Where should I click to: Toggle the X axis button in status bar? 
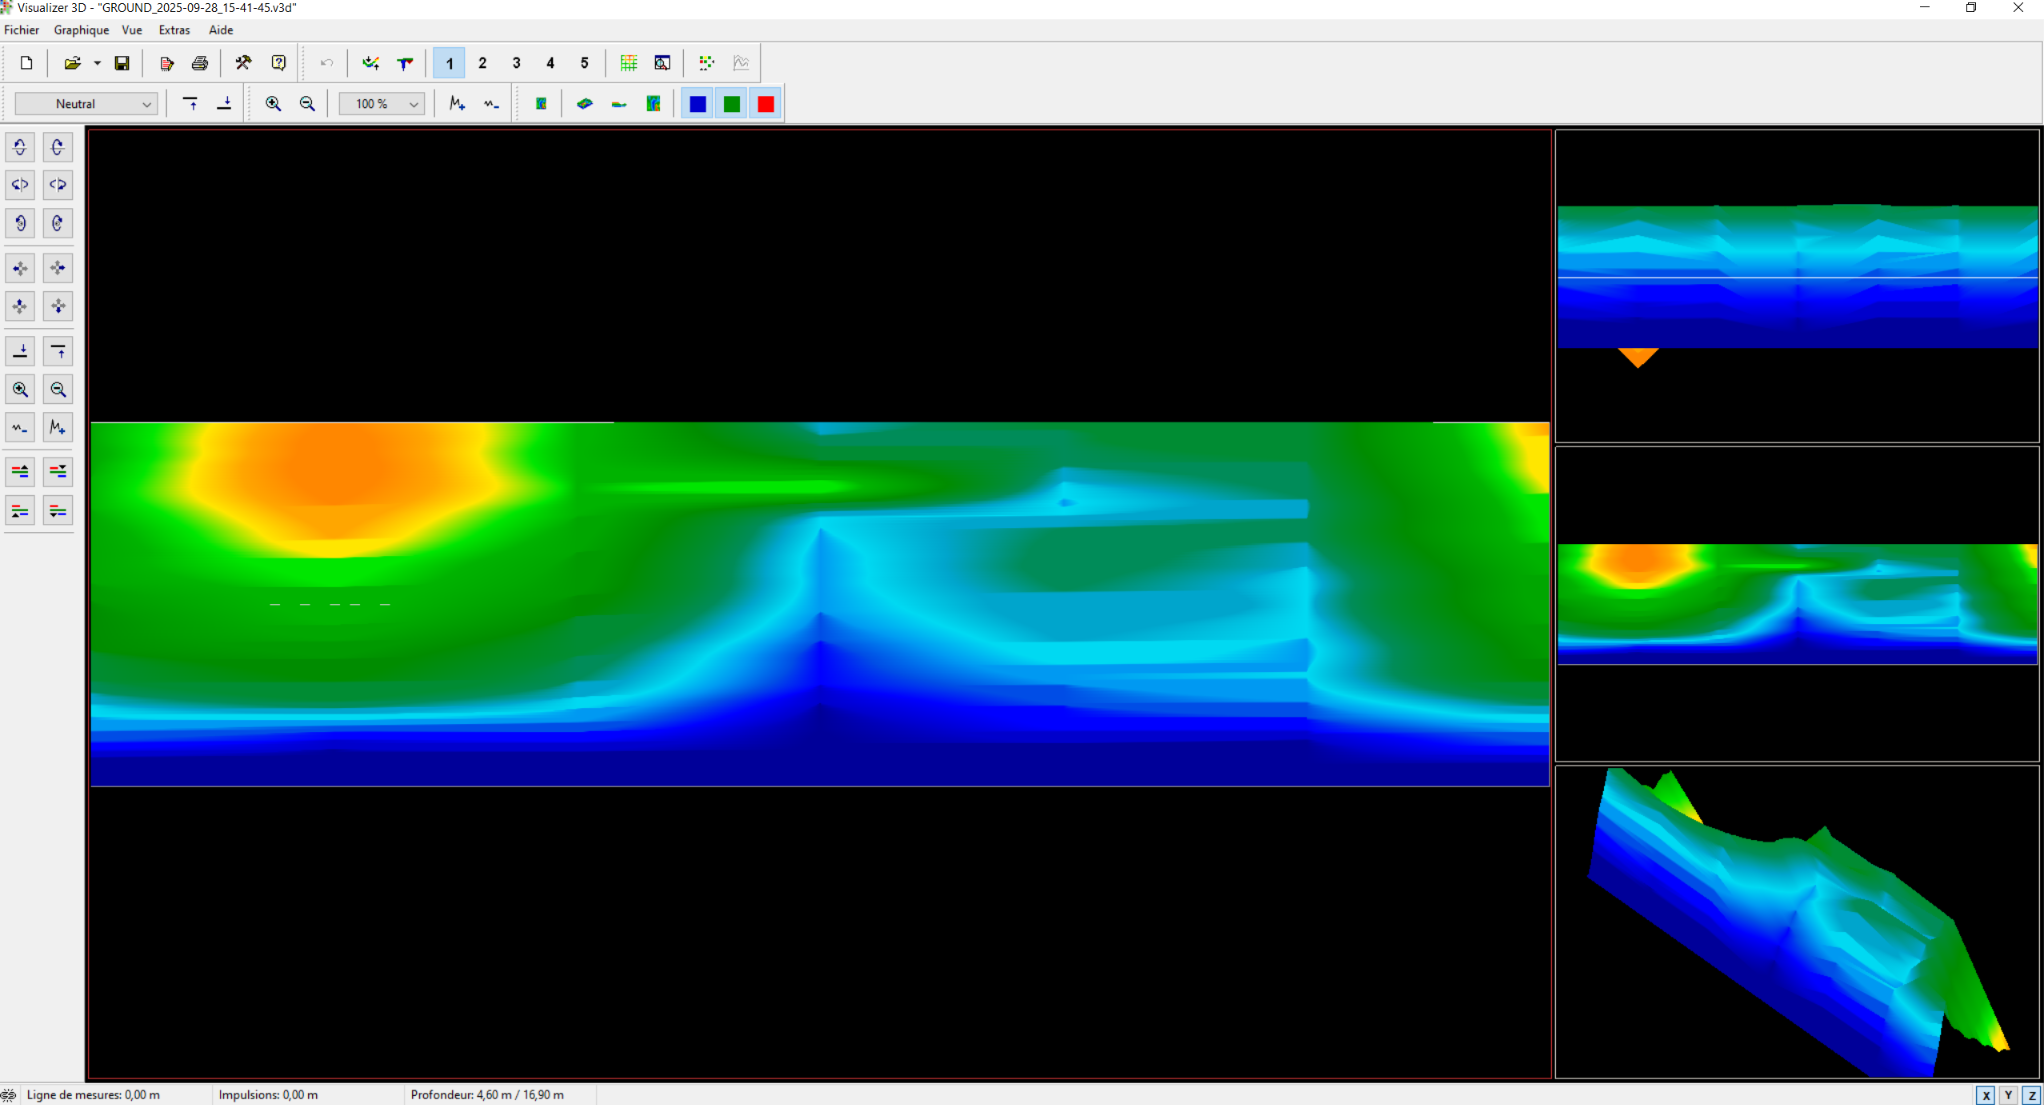tap(1985, 1095)
